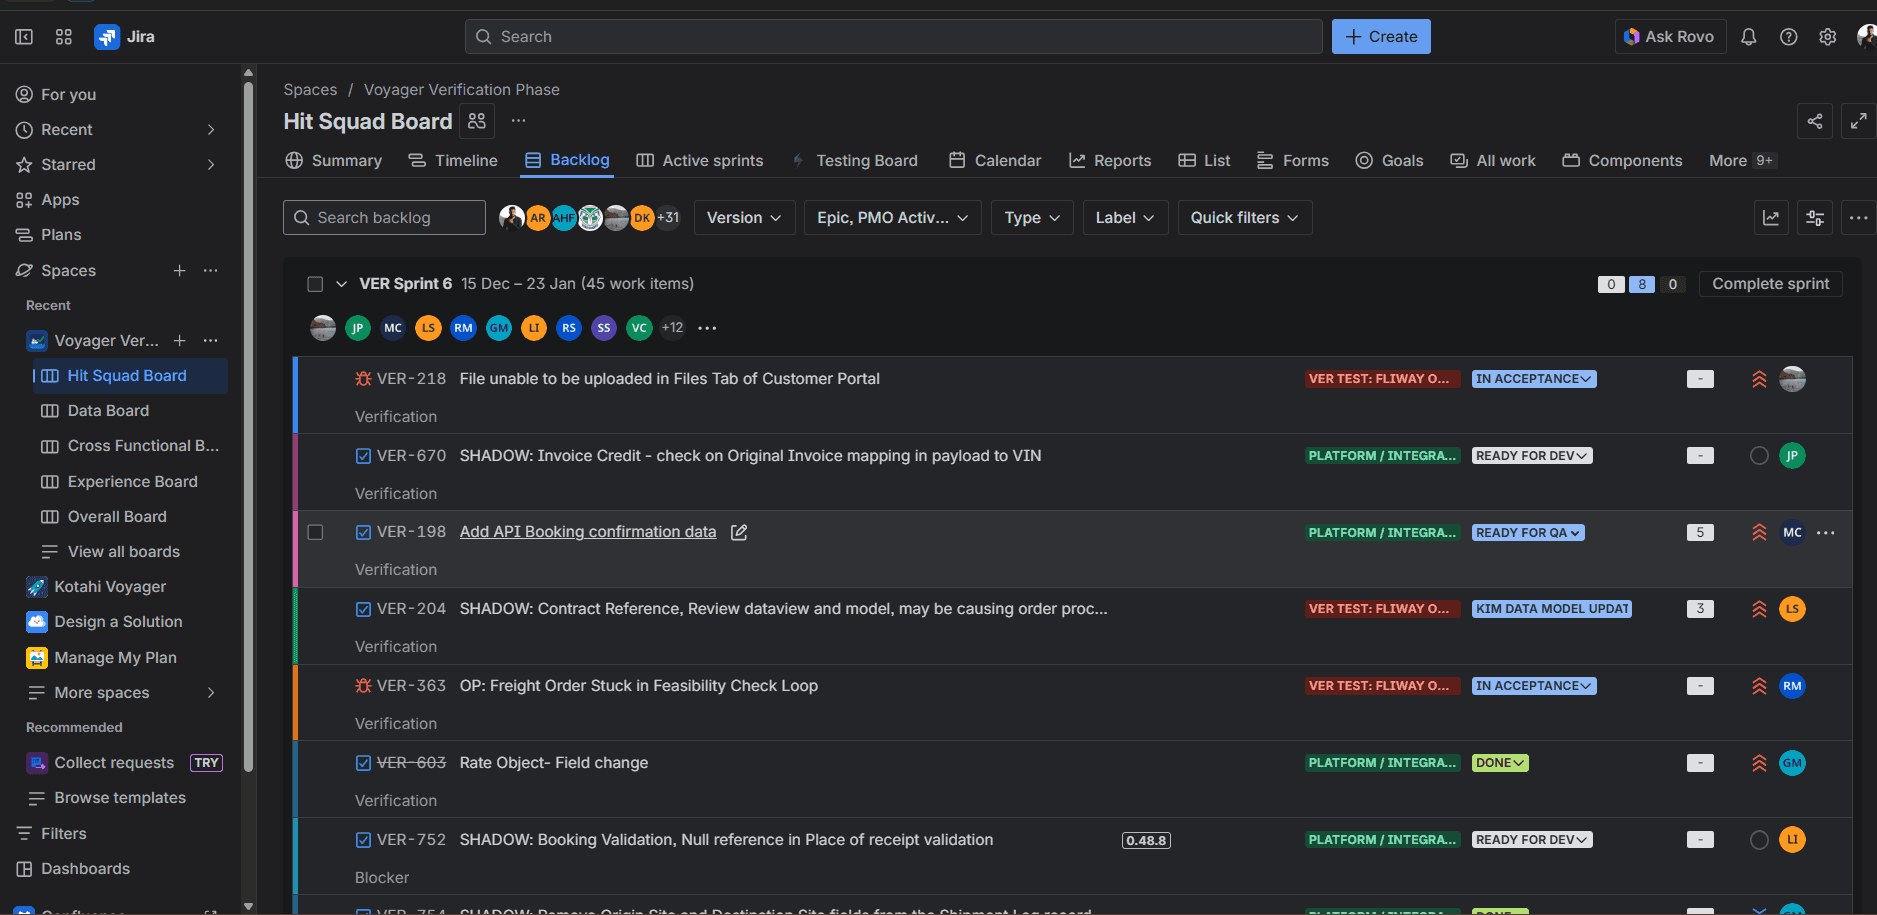Click the unassigned priority circle on VER-752
Viewport: 1877px width, 915px height.
[1759, 840]
